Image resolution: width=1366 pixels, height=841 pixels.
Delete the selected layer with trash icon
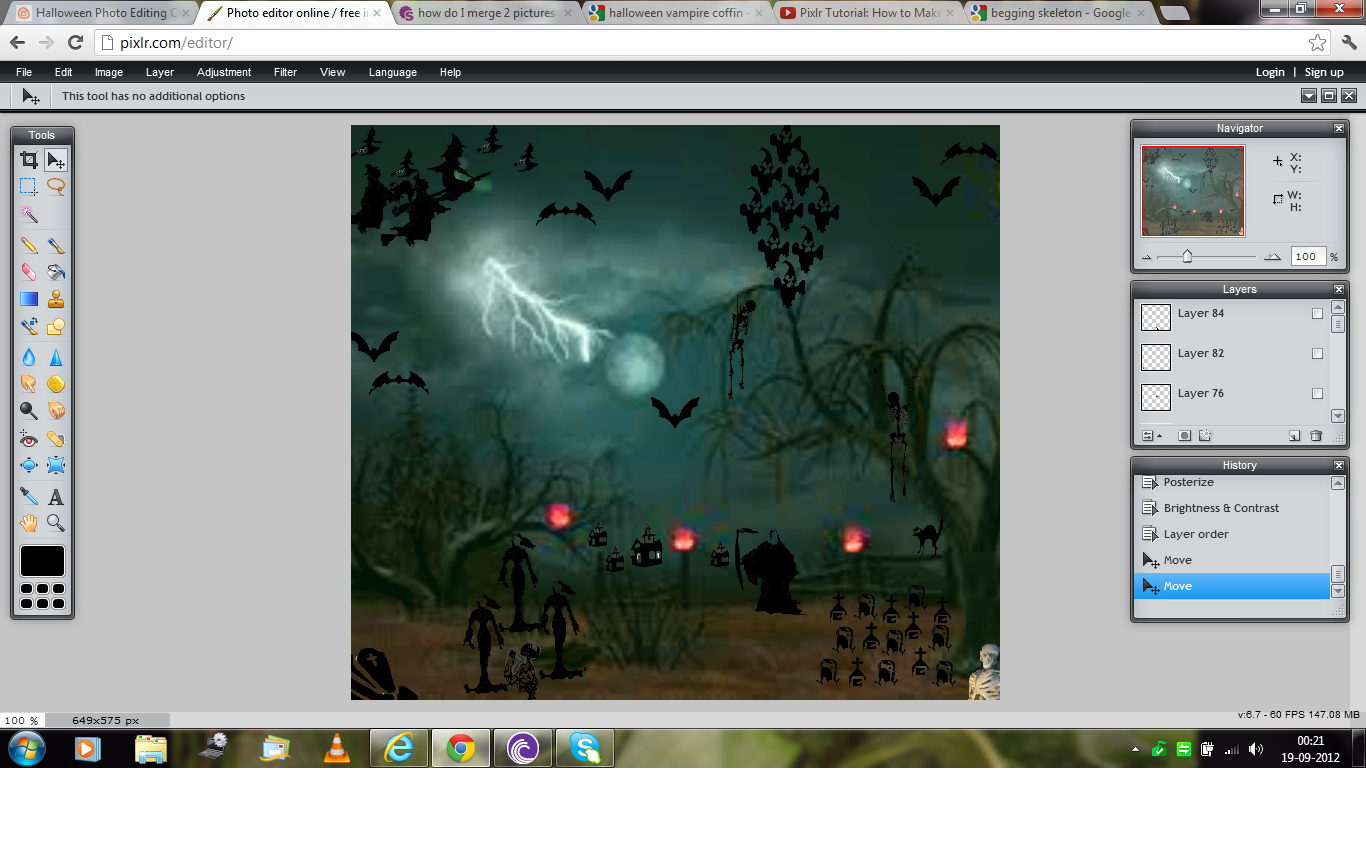[1316, 435]
